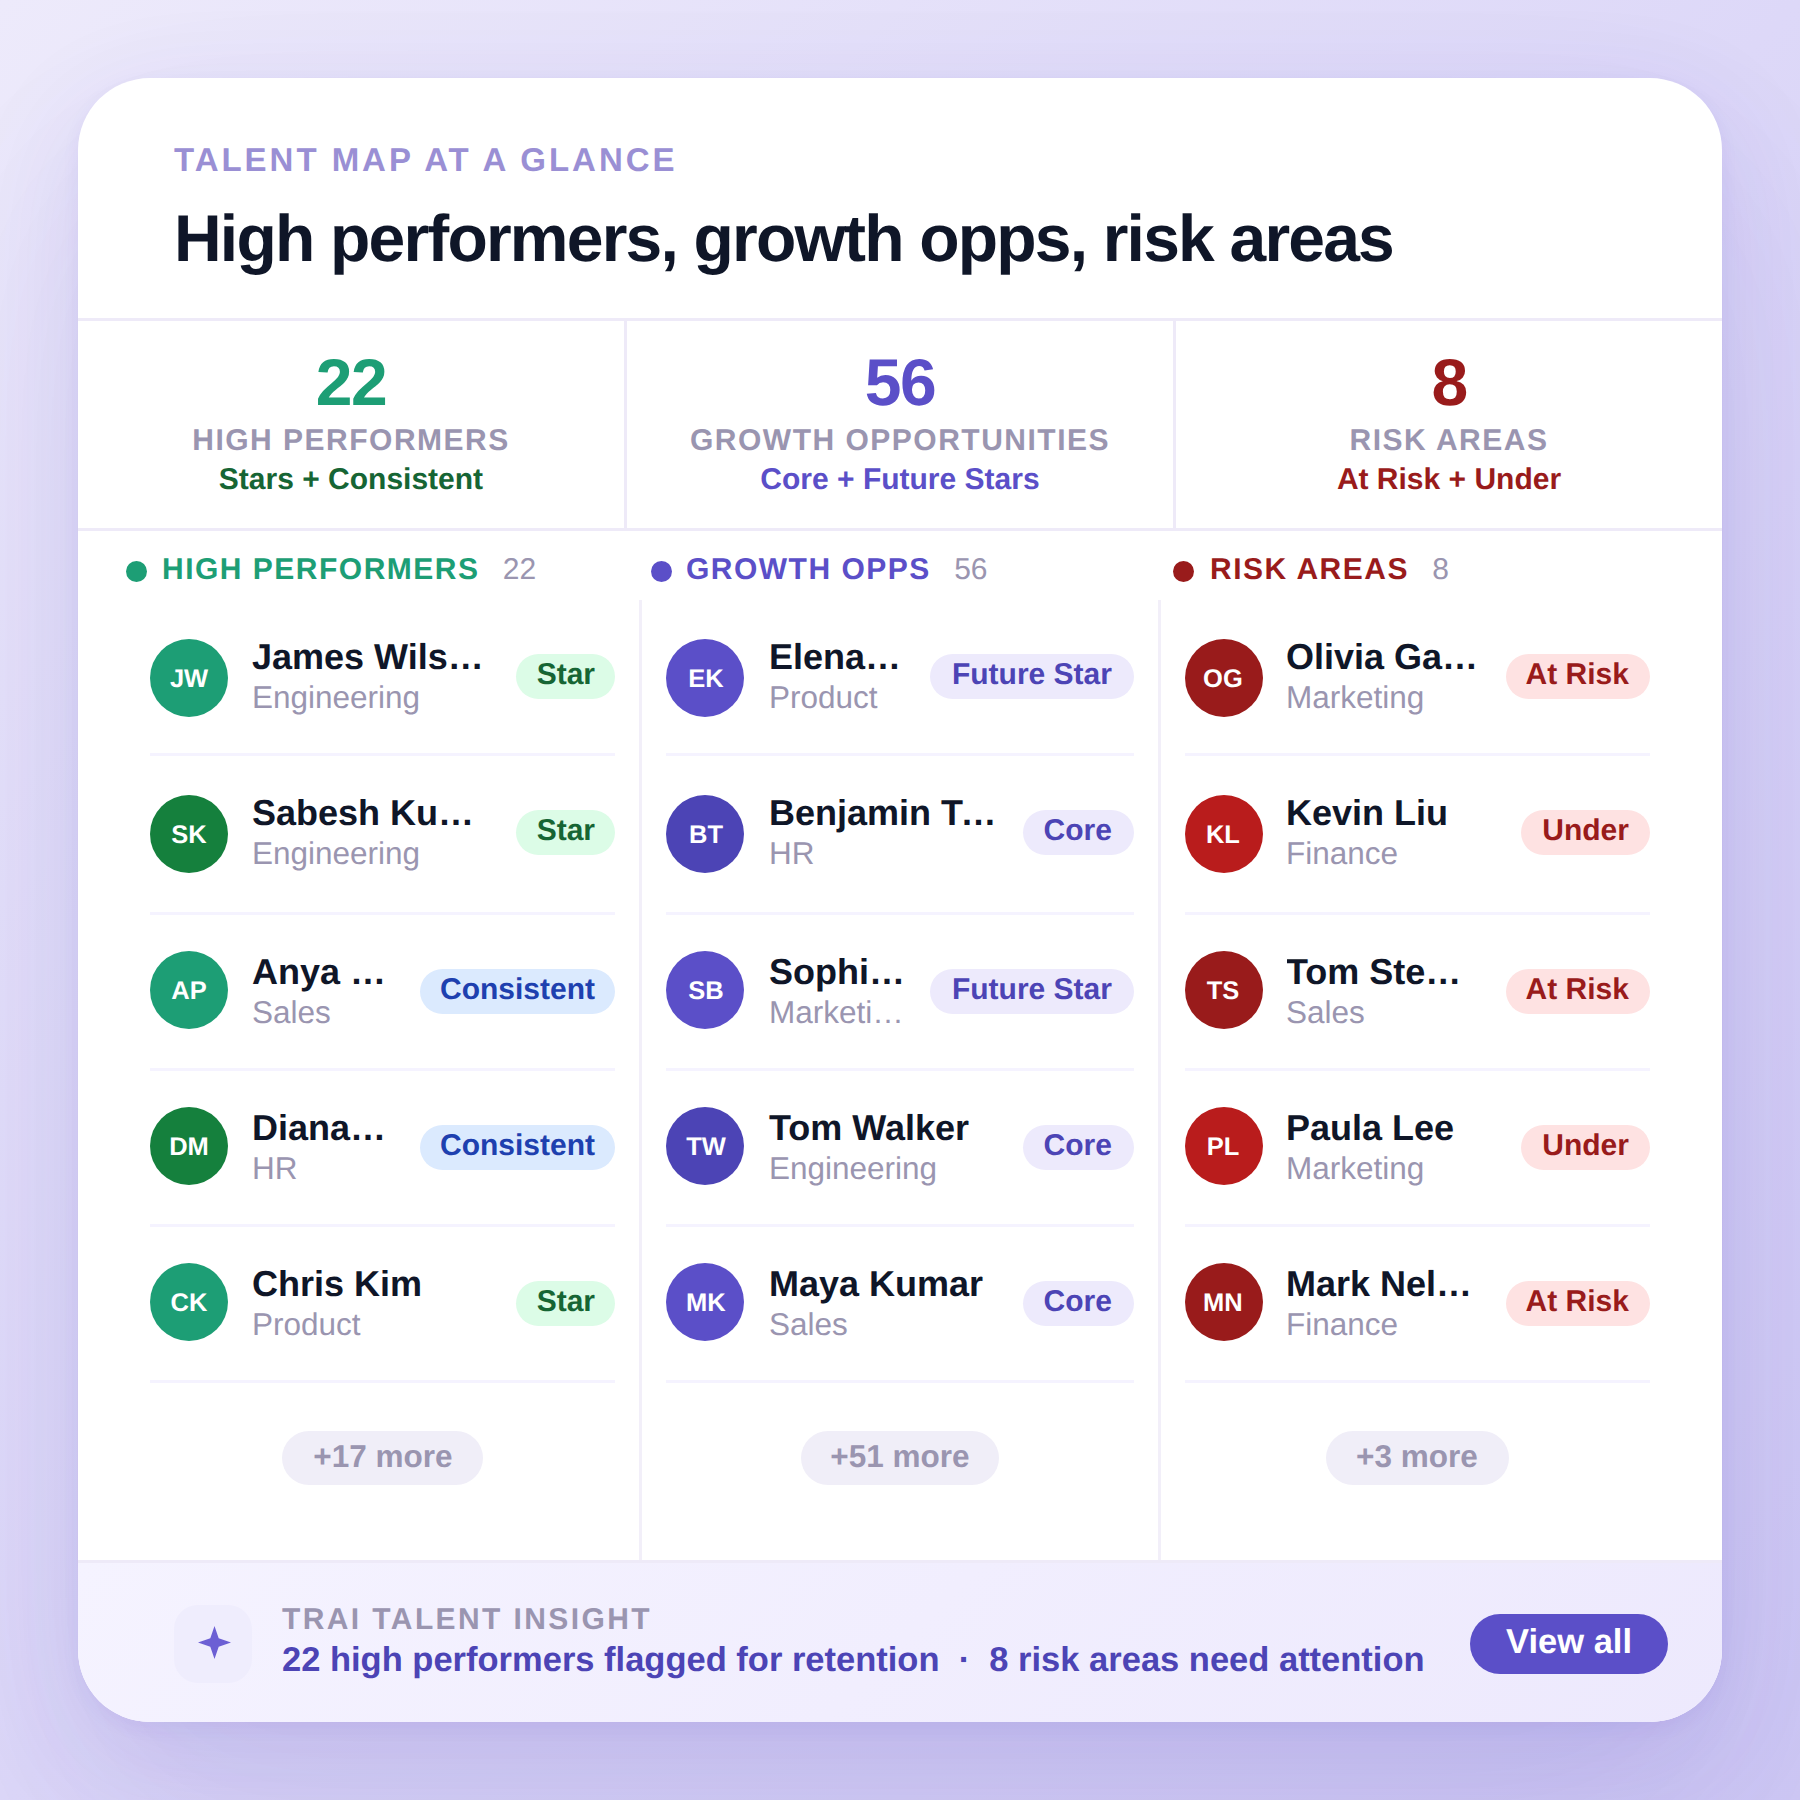Viewport: 1800px width, 1800px height.
Task: Expand the +17 more high performers list
Action: click(382, 1457)
